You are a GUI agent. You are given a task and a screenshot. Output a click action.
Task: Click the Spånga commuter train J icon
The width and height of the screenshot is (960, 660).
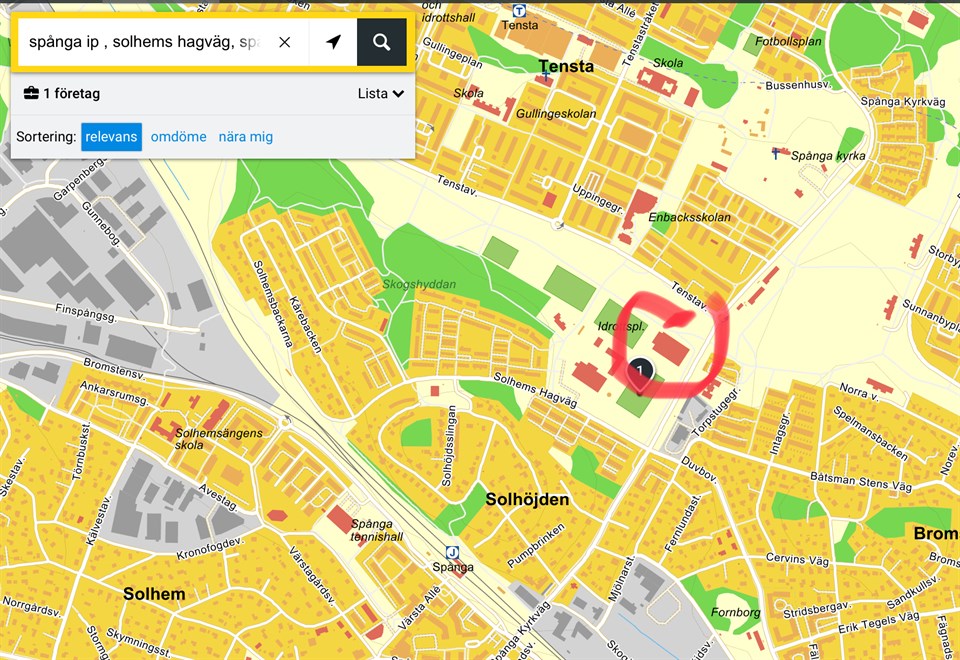(x=452, y=551)
